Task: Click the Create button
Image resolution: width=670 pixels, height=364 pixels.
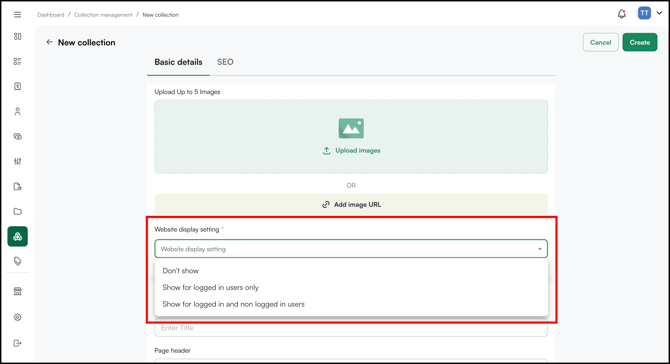Action: point(640,42)
